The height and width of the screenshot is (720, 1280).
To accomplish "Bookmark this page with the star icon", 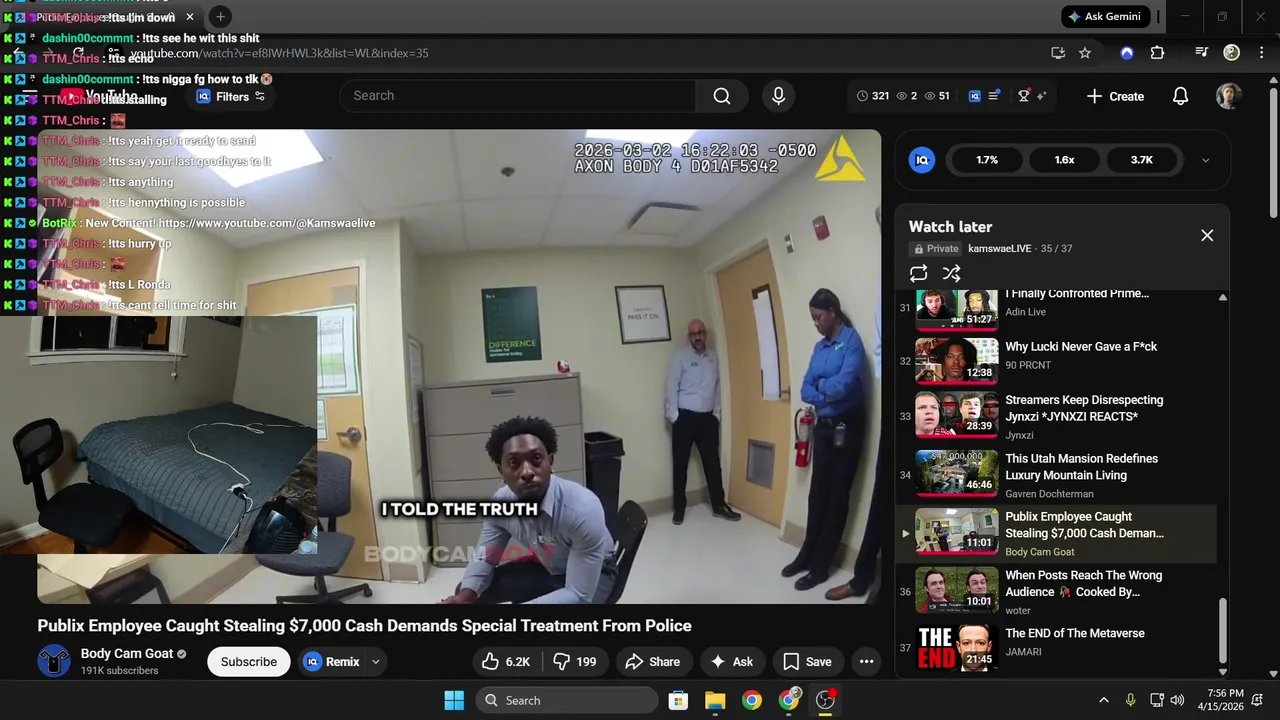I will 1085,53.
